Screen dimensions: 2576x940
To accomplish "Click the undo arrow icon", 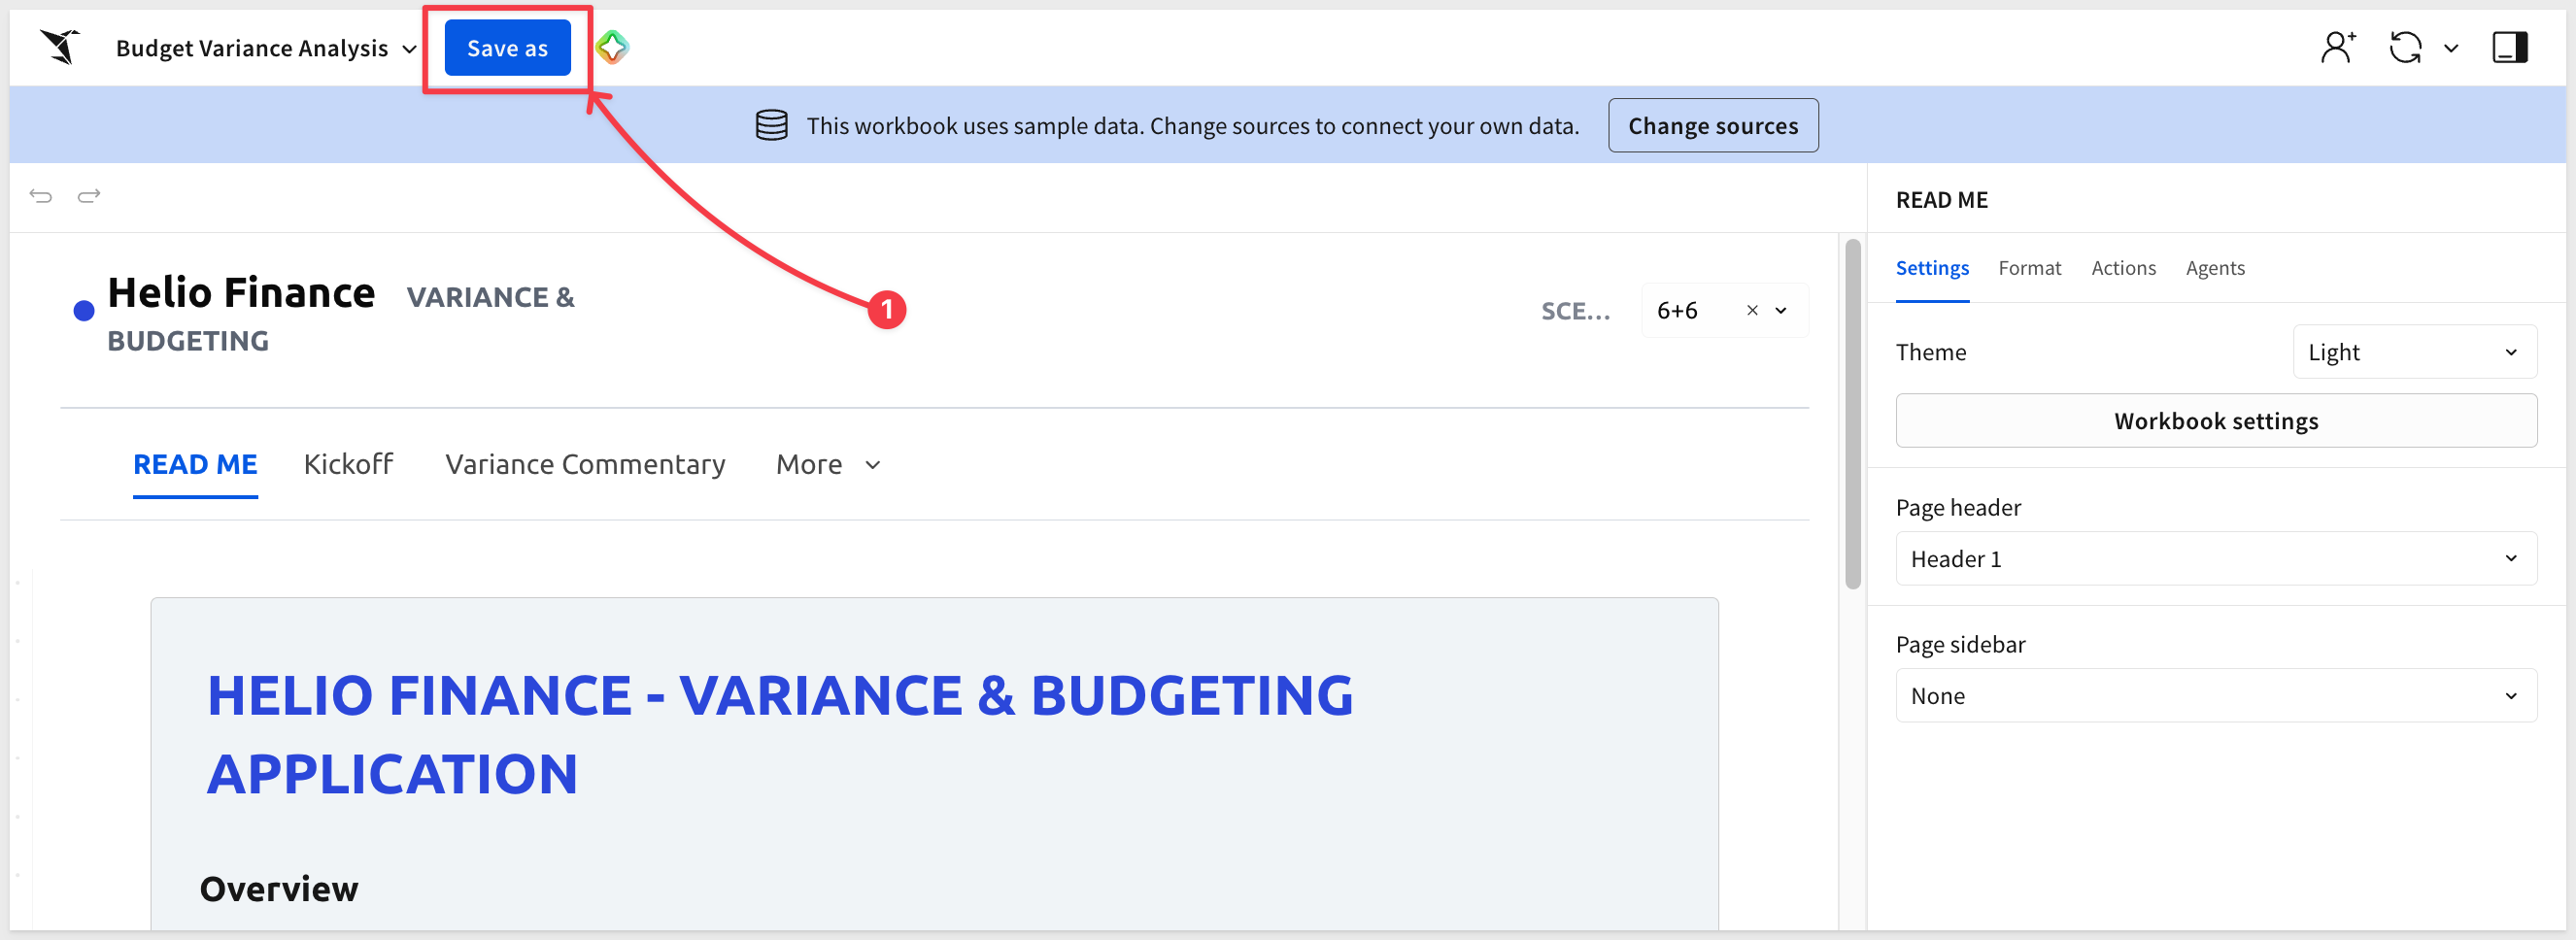I will pos(41,196).
